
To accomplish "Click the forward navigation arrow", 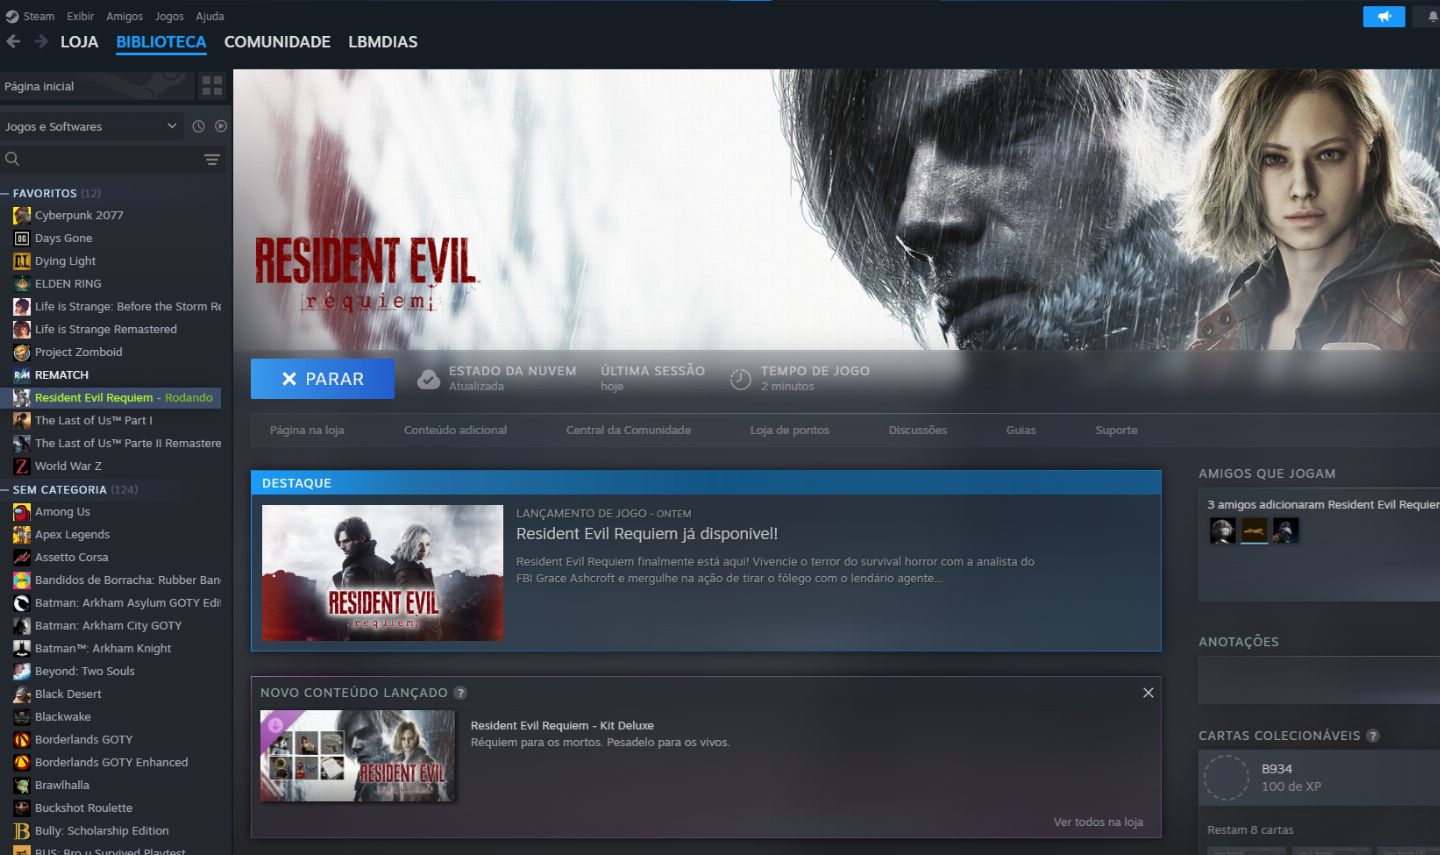I will click(x=41, y=41).
